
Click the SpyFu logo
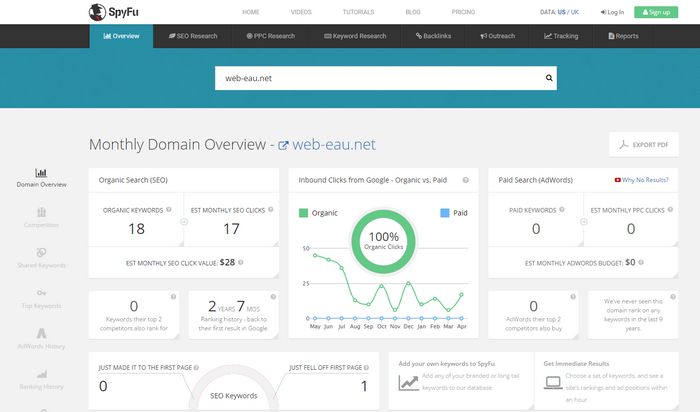click(114, 12)
